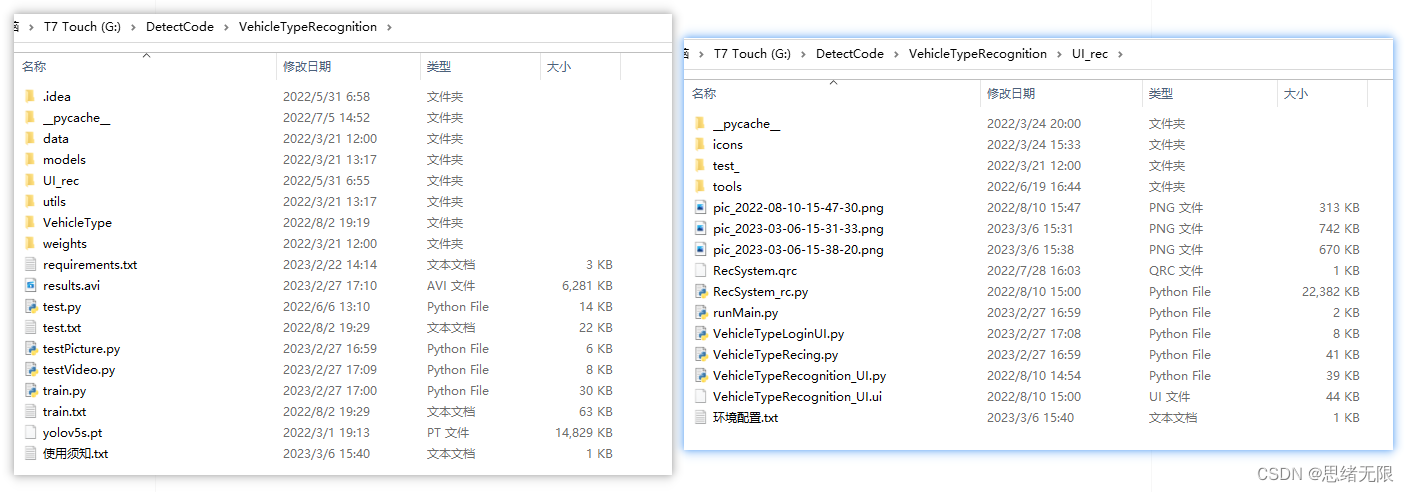This screenshot has height=492, width=1409.
Task: Select the 使用须知.txt file name
Action: [75, 454]
